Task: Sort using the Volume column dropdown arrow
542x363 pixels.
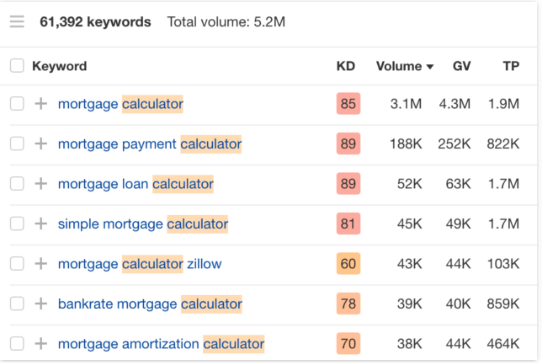Action: pyautogui.click(x=430, y=67)
